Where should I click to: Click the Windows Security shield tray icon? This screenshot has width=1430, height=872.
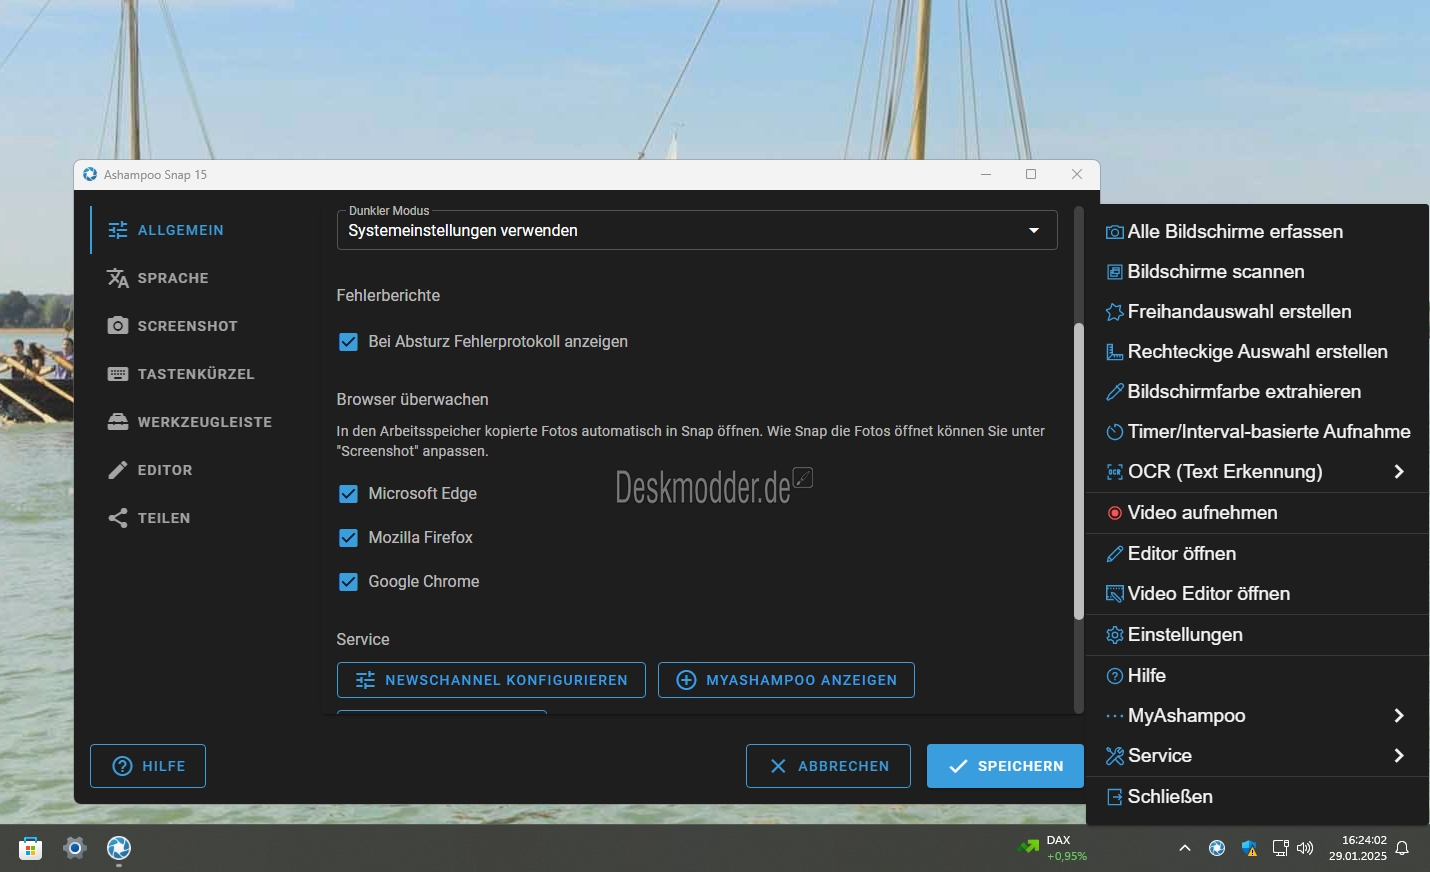[x=1249, y=848]
